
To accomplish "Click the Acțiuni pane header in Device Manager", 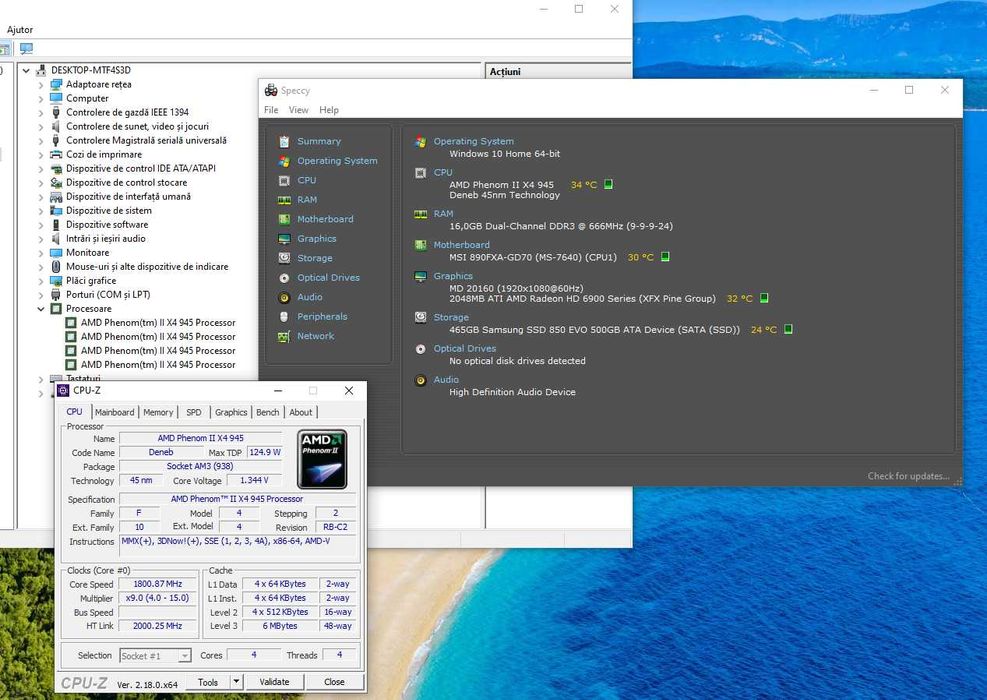I will pos(558,72).
